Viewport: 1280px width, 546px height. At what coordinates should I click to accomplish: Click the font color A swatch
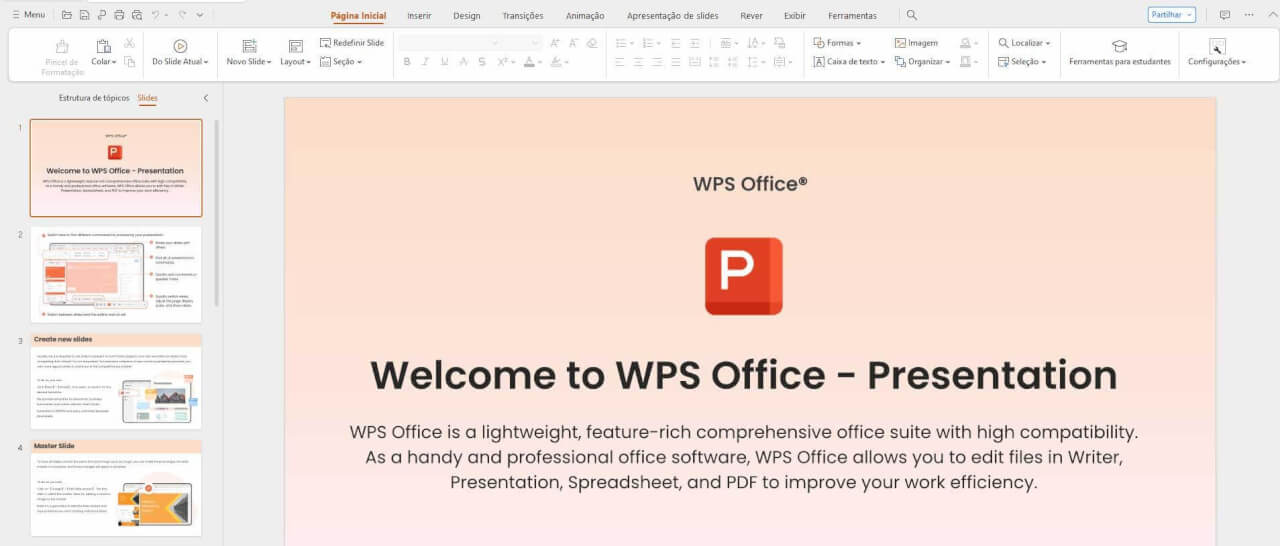(530, 62)
